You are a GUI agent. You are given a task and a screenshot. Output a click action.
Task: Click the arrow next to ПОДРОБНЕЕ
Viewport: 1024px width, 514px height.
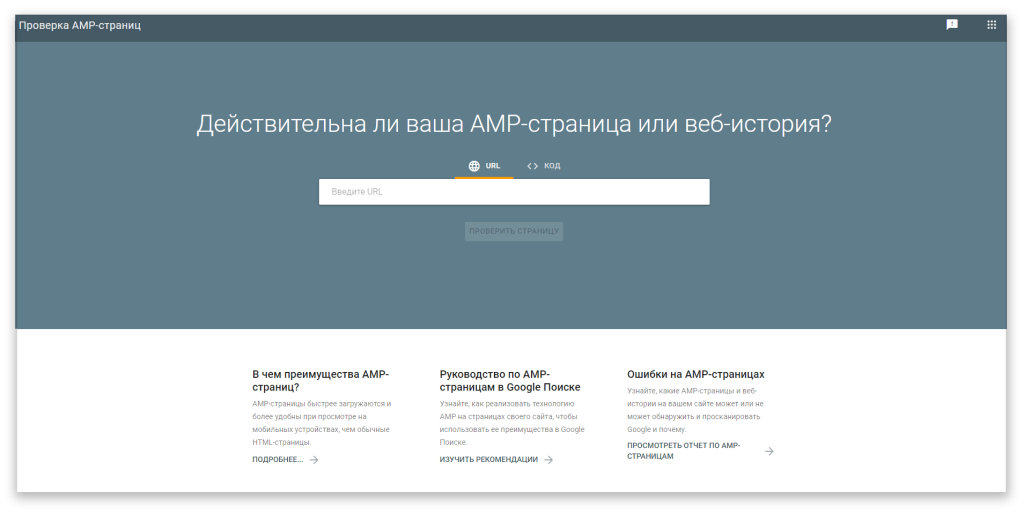tap(314, 460)
